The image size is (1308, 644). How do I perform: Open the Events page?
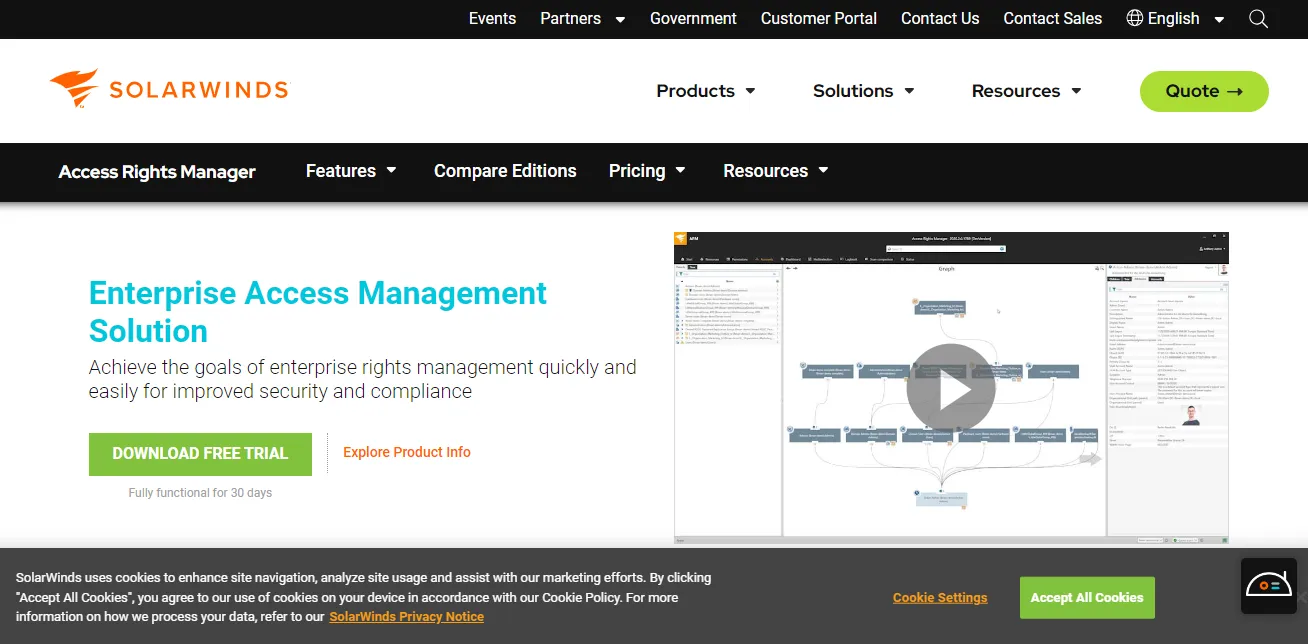(x=492, y=18)
